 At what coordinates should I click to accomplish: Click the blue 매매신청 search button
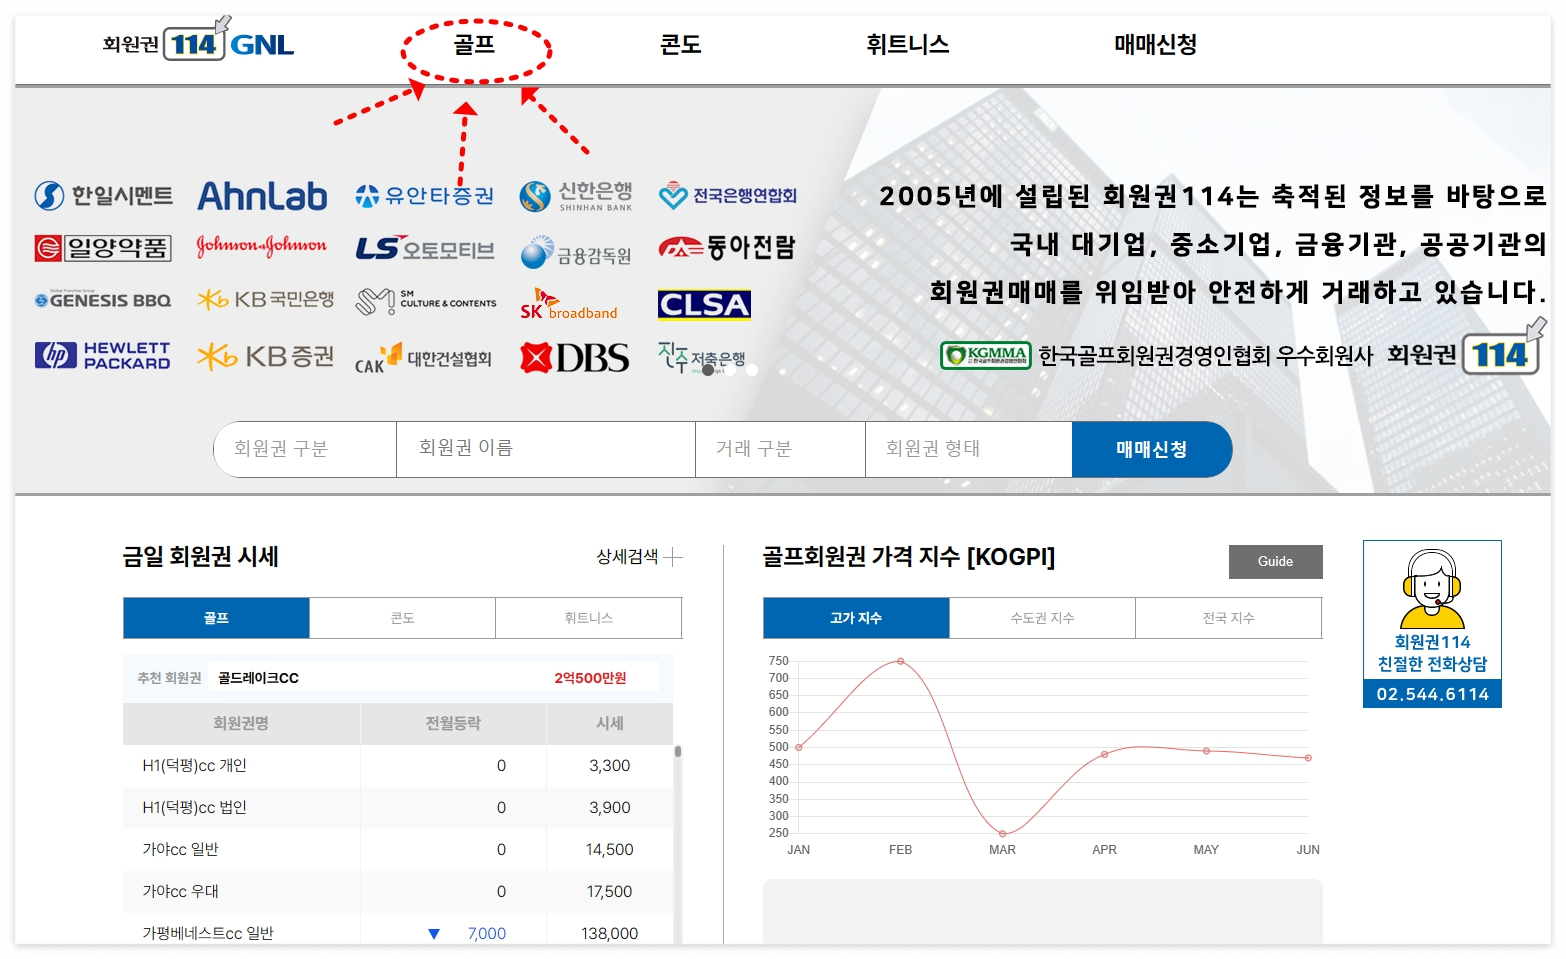click(1152, 449)
